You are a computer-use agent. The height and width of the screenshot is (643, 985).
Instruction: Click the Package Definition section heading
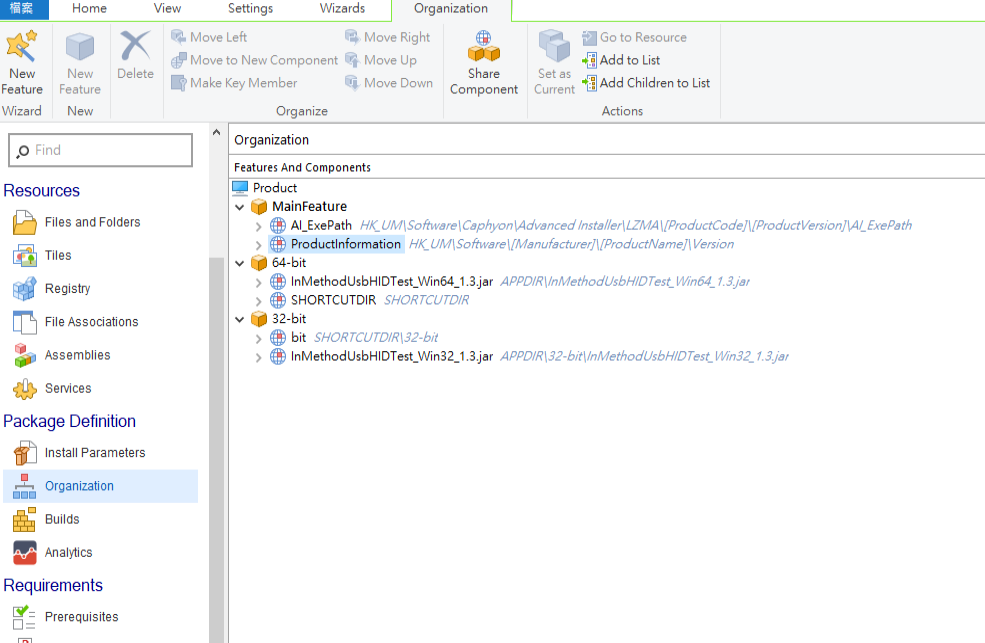(x=70, y=421)
